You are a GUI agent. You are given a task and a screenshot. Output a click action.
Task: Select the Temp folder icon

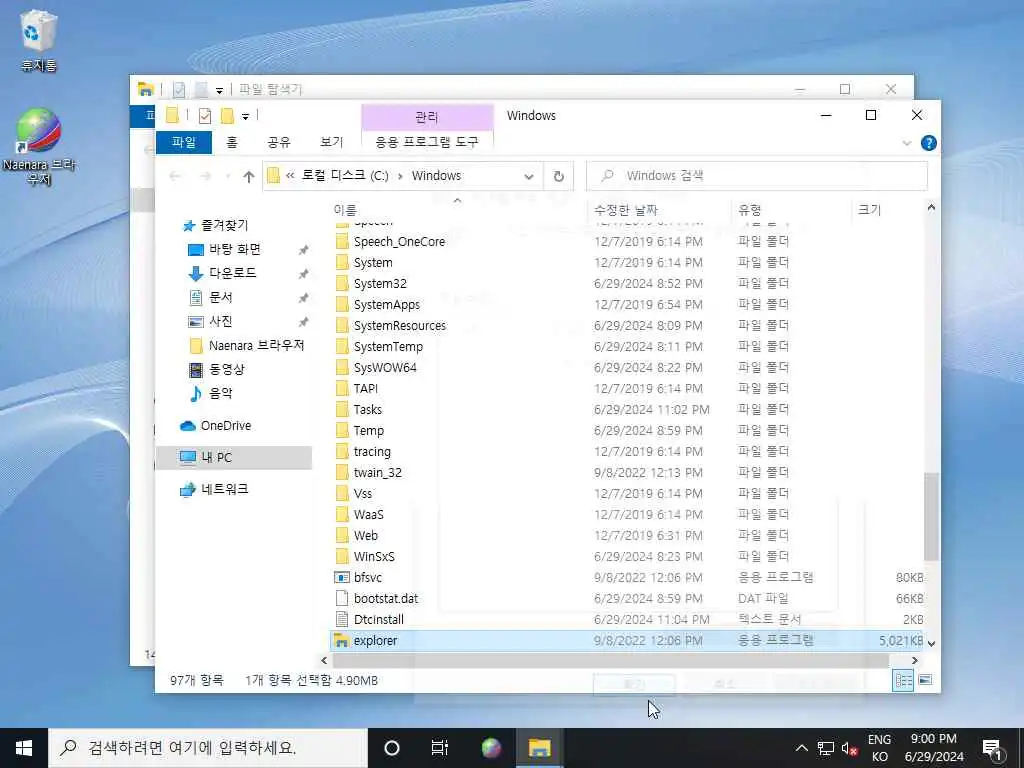pos(342,430)
